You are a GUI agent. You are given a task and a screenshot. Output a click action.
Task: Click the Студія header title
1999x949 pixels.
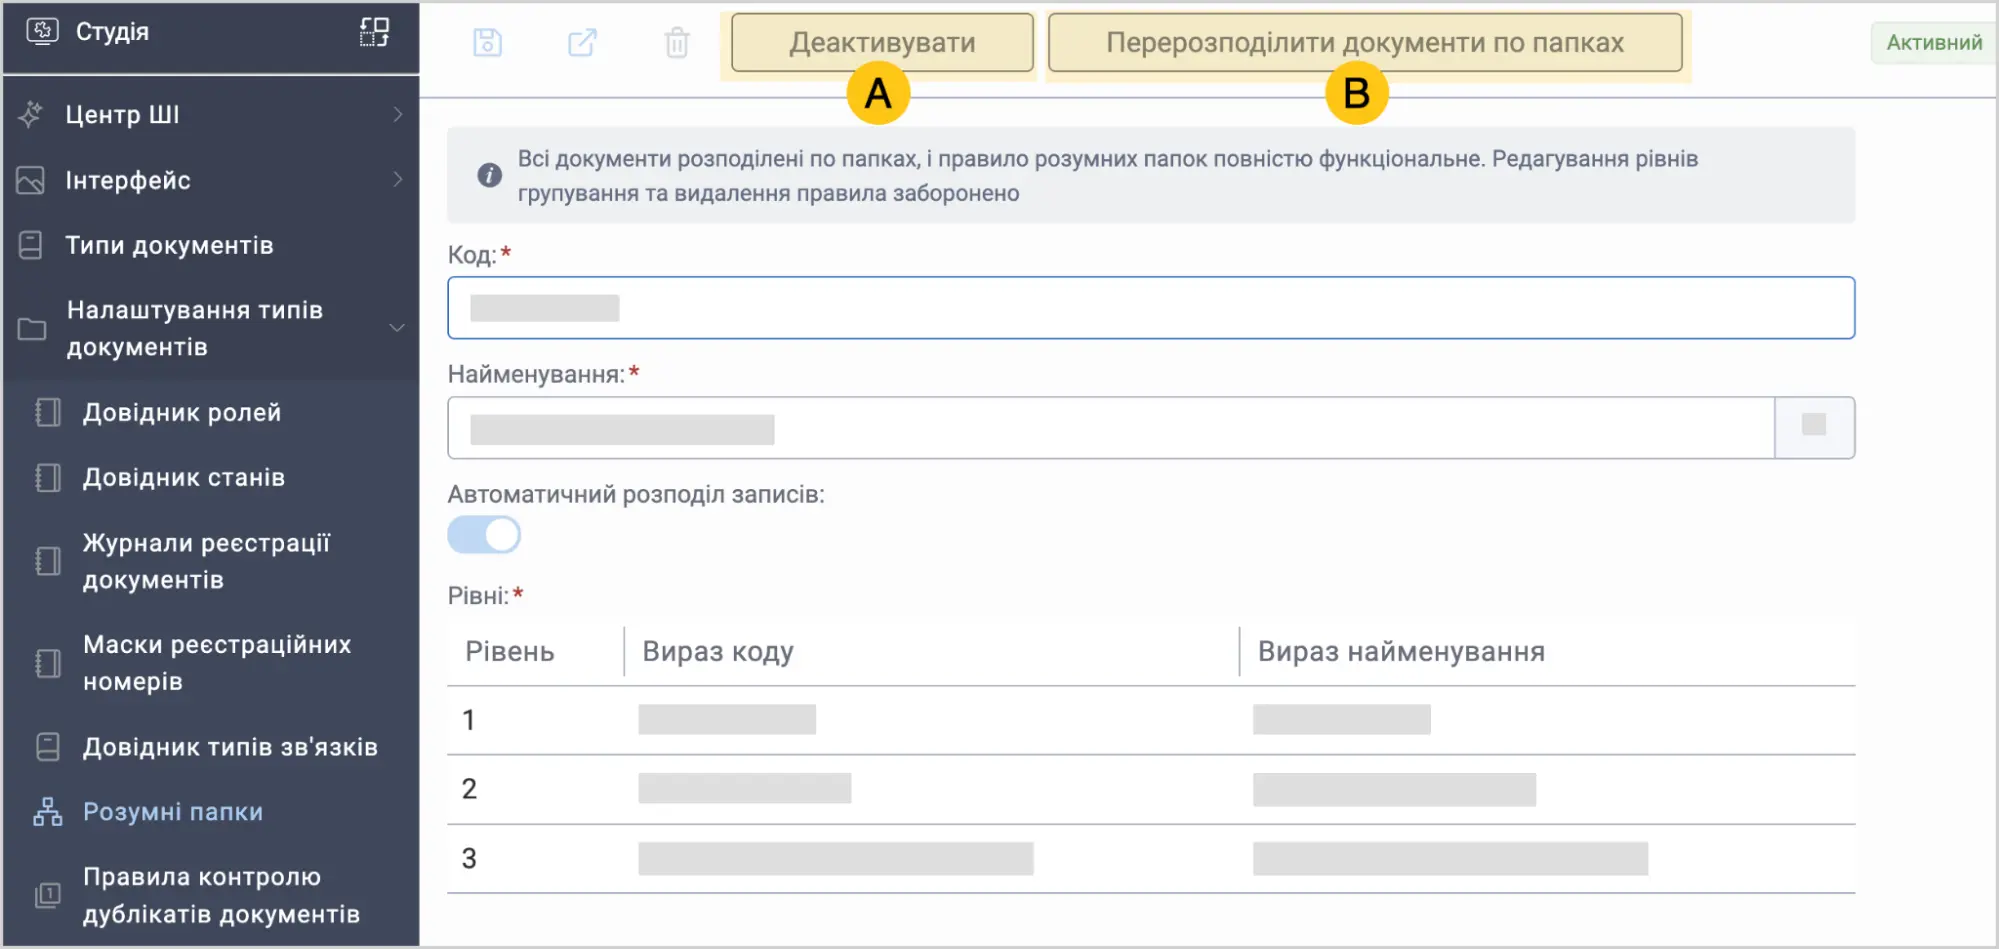click(112, 32)
